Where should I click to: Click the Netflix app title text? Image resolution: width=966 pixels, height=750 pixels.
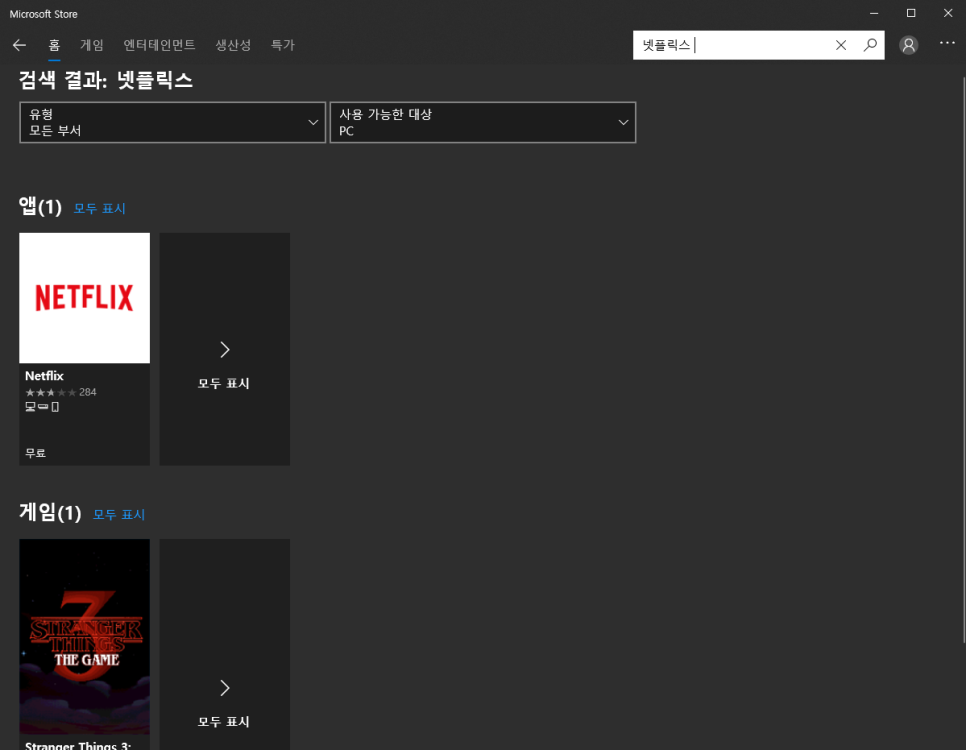(44, 376)
